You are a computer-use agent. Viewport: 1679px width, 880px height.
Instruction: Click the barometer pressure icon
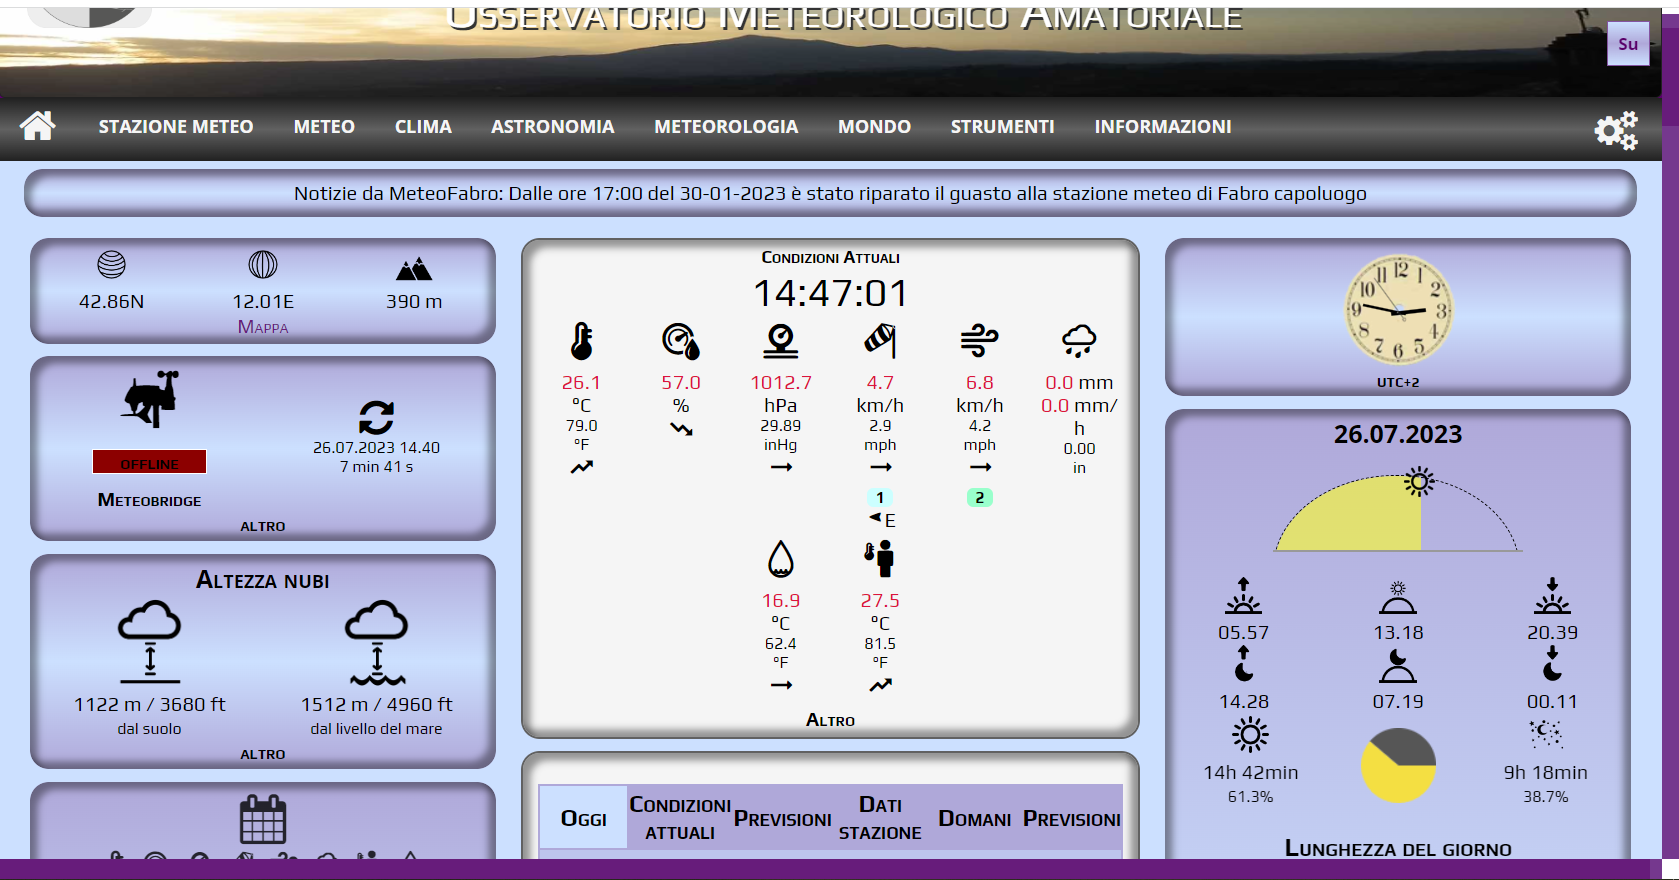pos(780,341)
